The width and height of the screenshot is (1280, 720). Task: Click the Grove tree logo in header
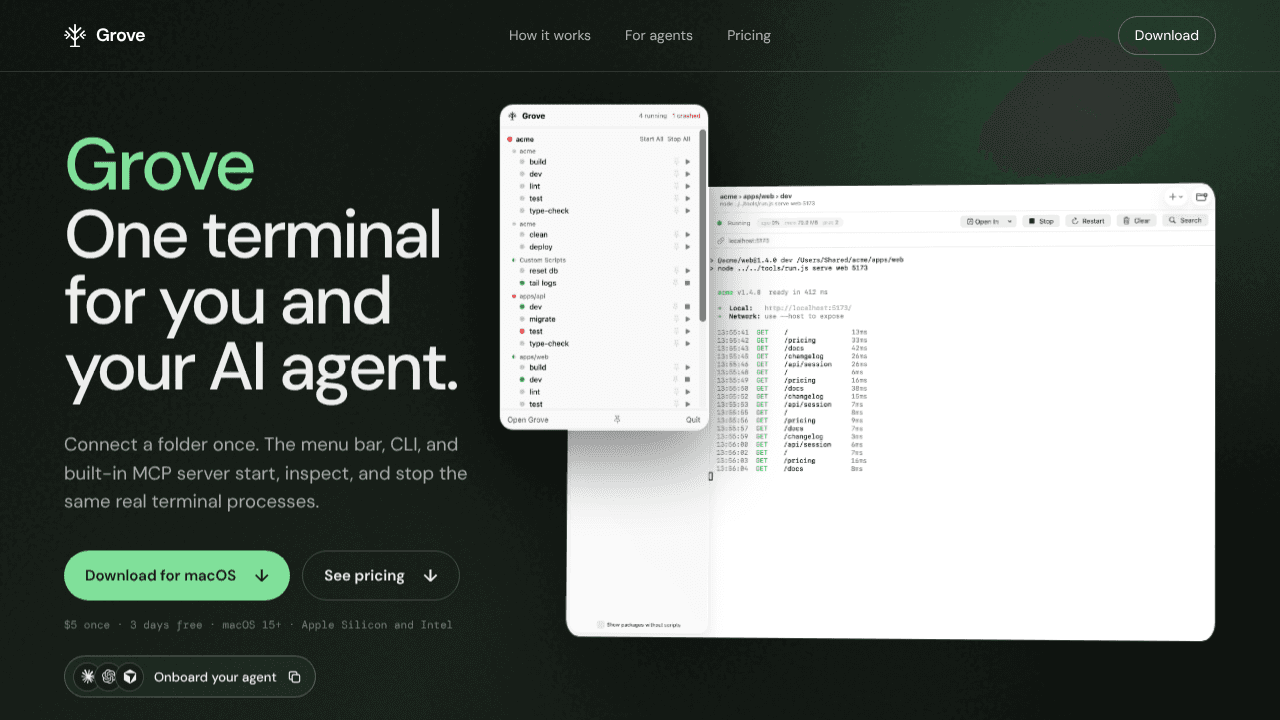75,36
